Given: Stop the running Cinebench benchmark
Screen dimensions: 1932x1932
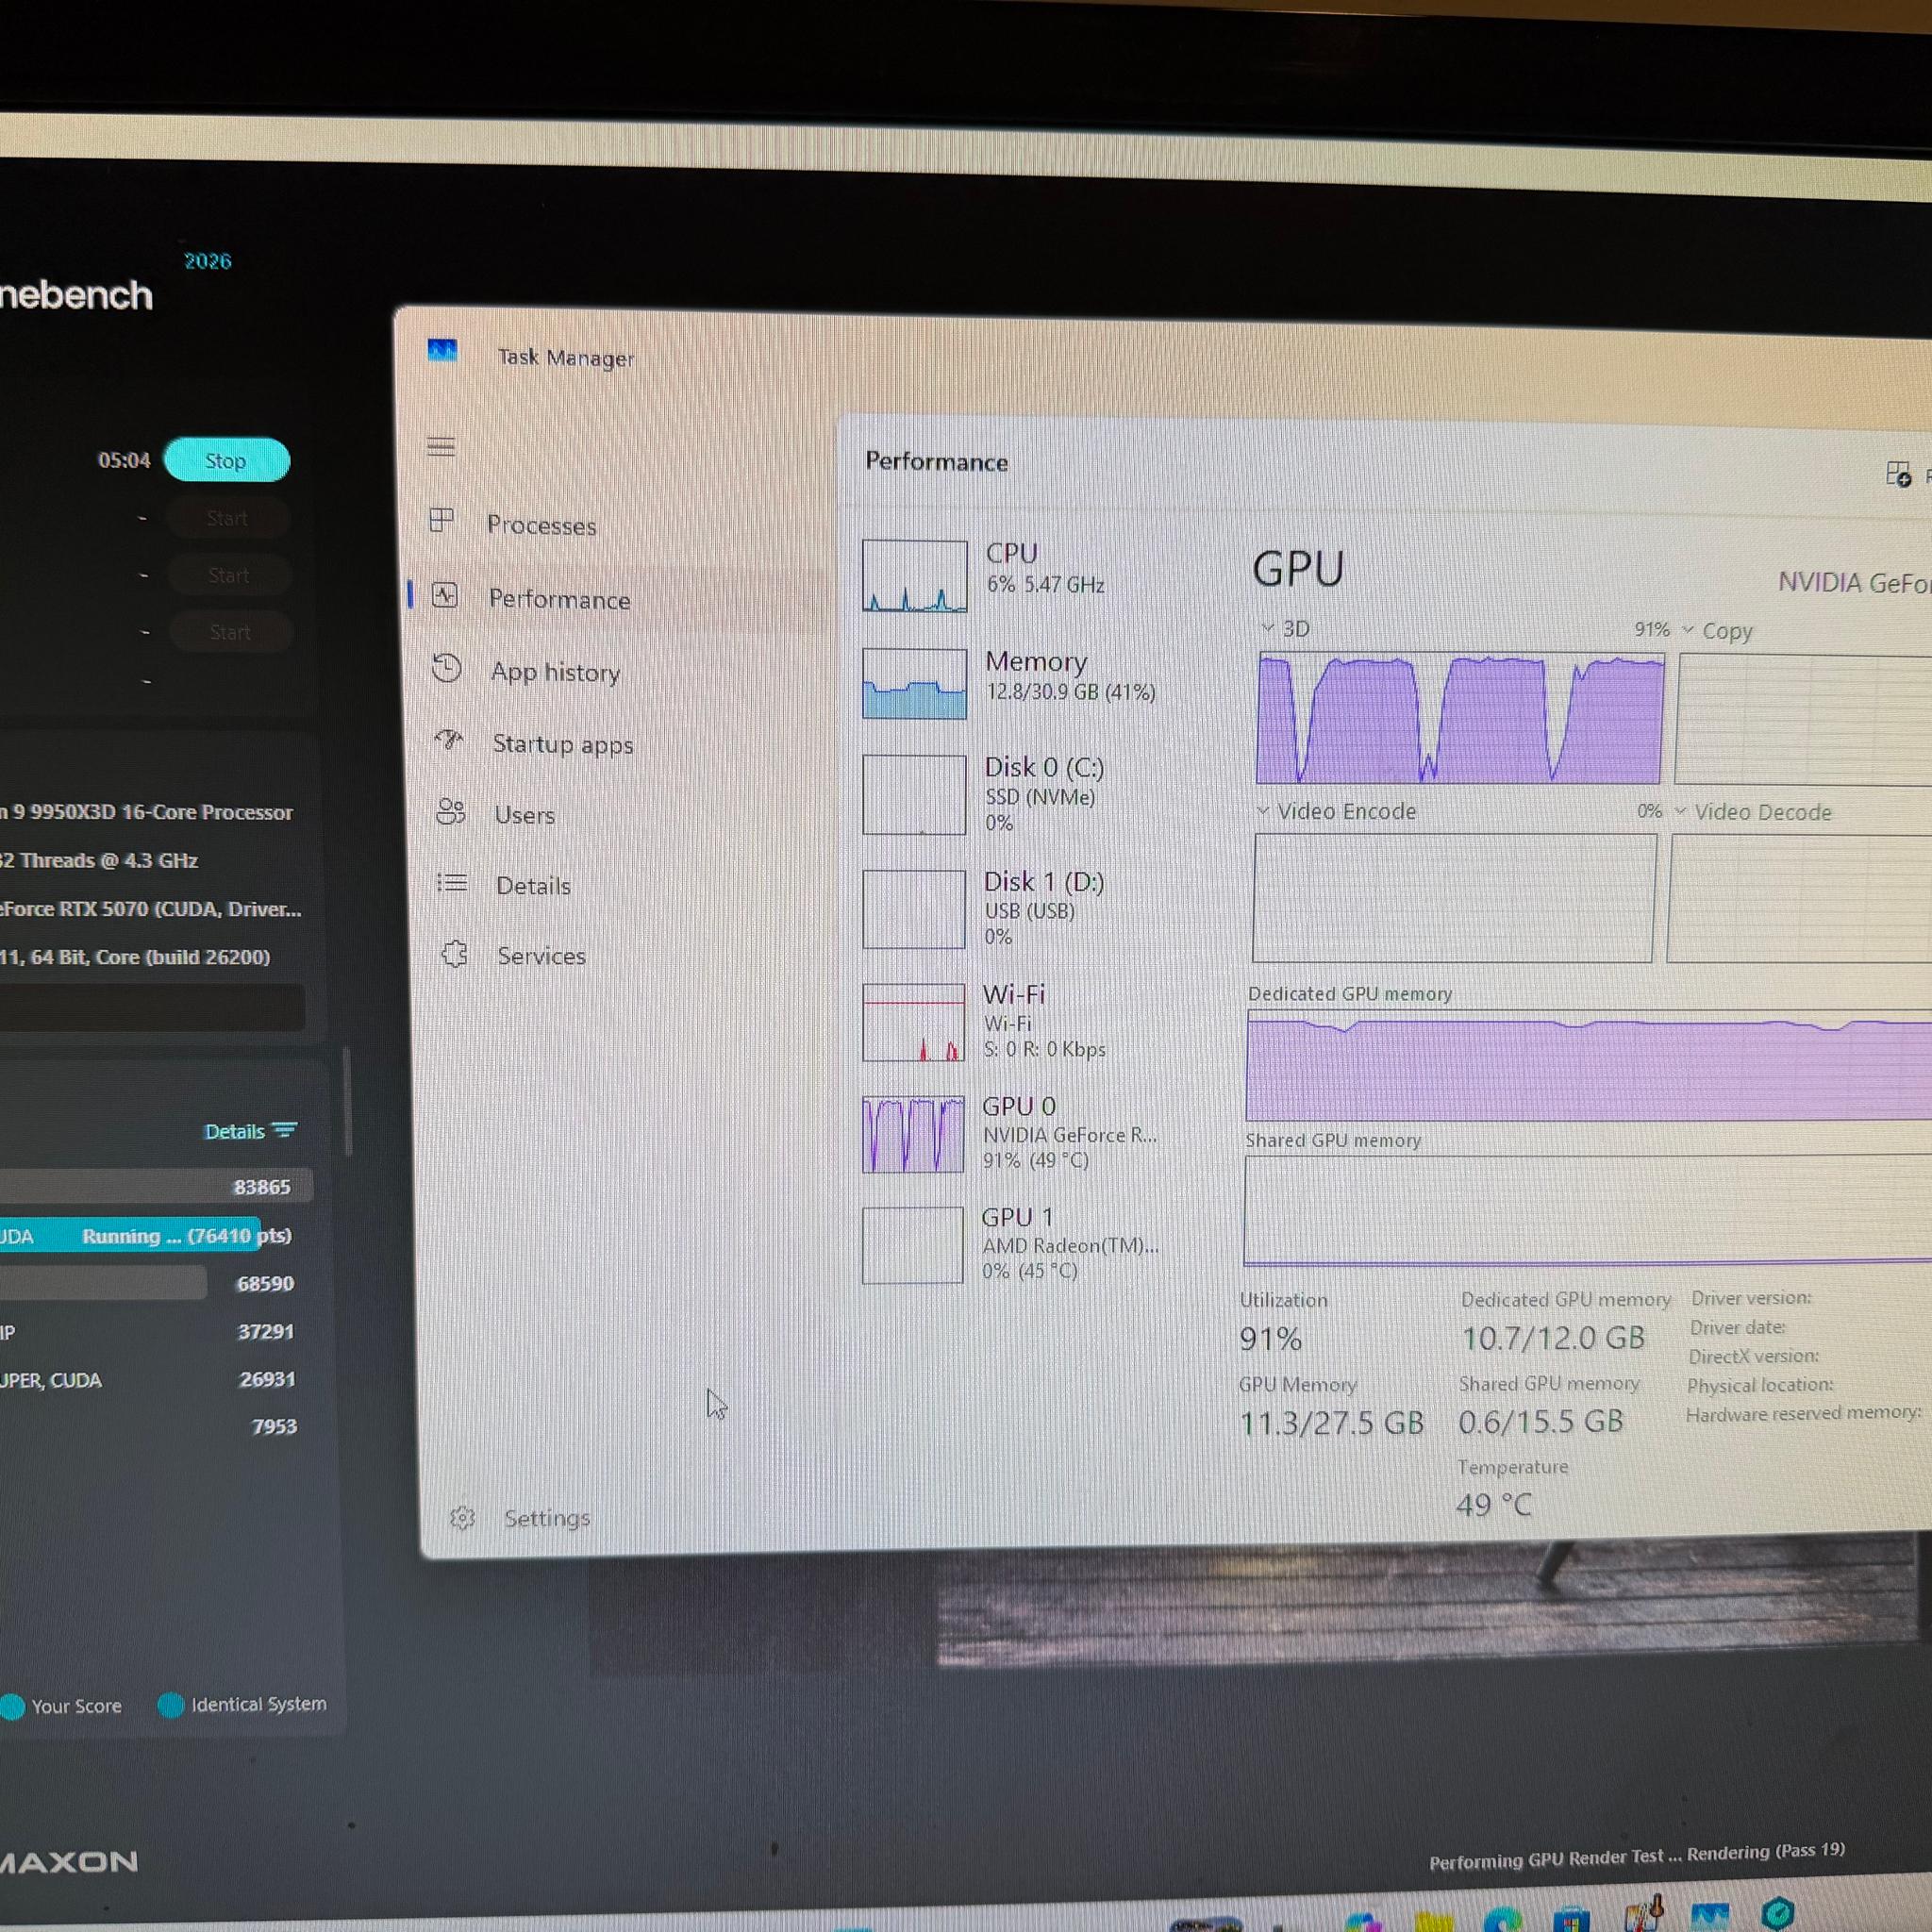Looking at the screenshot, I should coord(226,460).
